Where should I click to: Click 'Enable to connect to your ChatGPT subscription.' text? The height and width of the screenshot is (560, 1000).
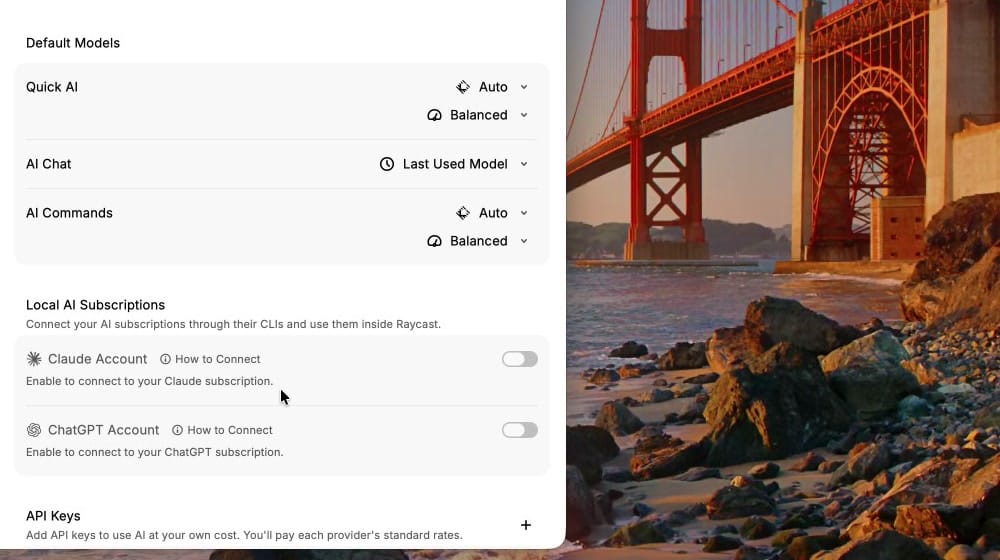coord(154,452)
